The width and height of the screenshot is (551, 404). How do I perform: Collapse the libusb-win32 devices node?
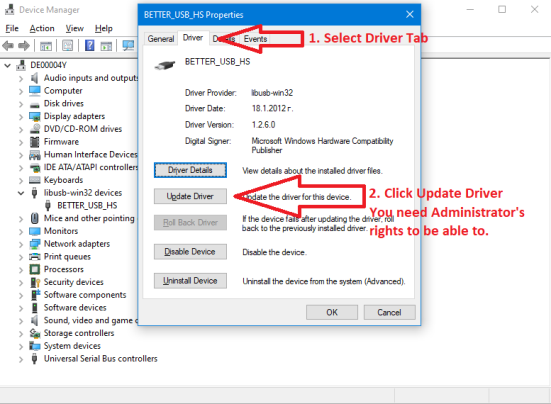pyautogui.click(x=21, y=193)
